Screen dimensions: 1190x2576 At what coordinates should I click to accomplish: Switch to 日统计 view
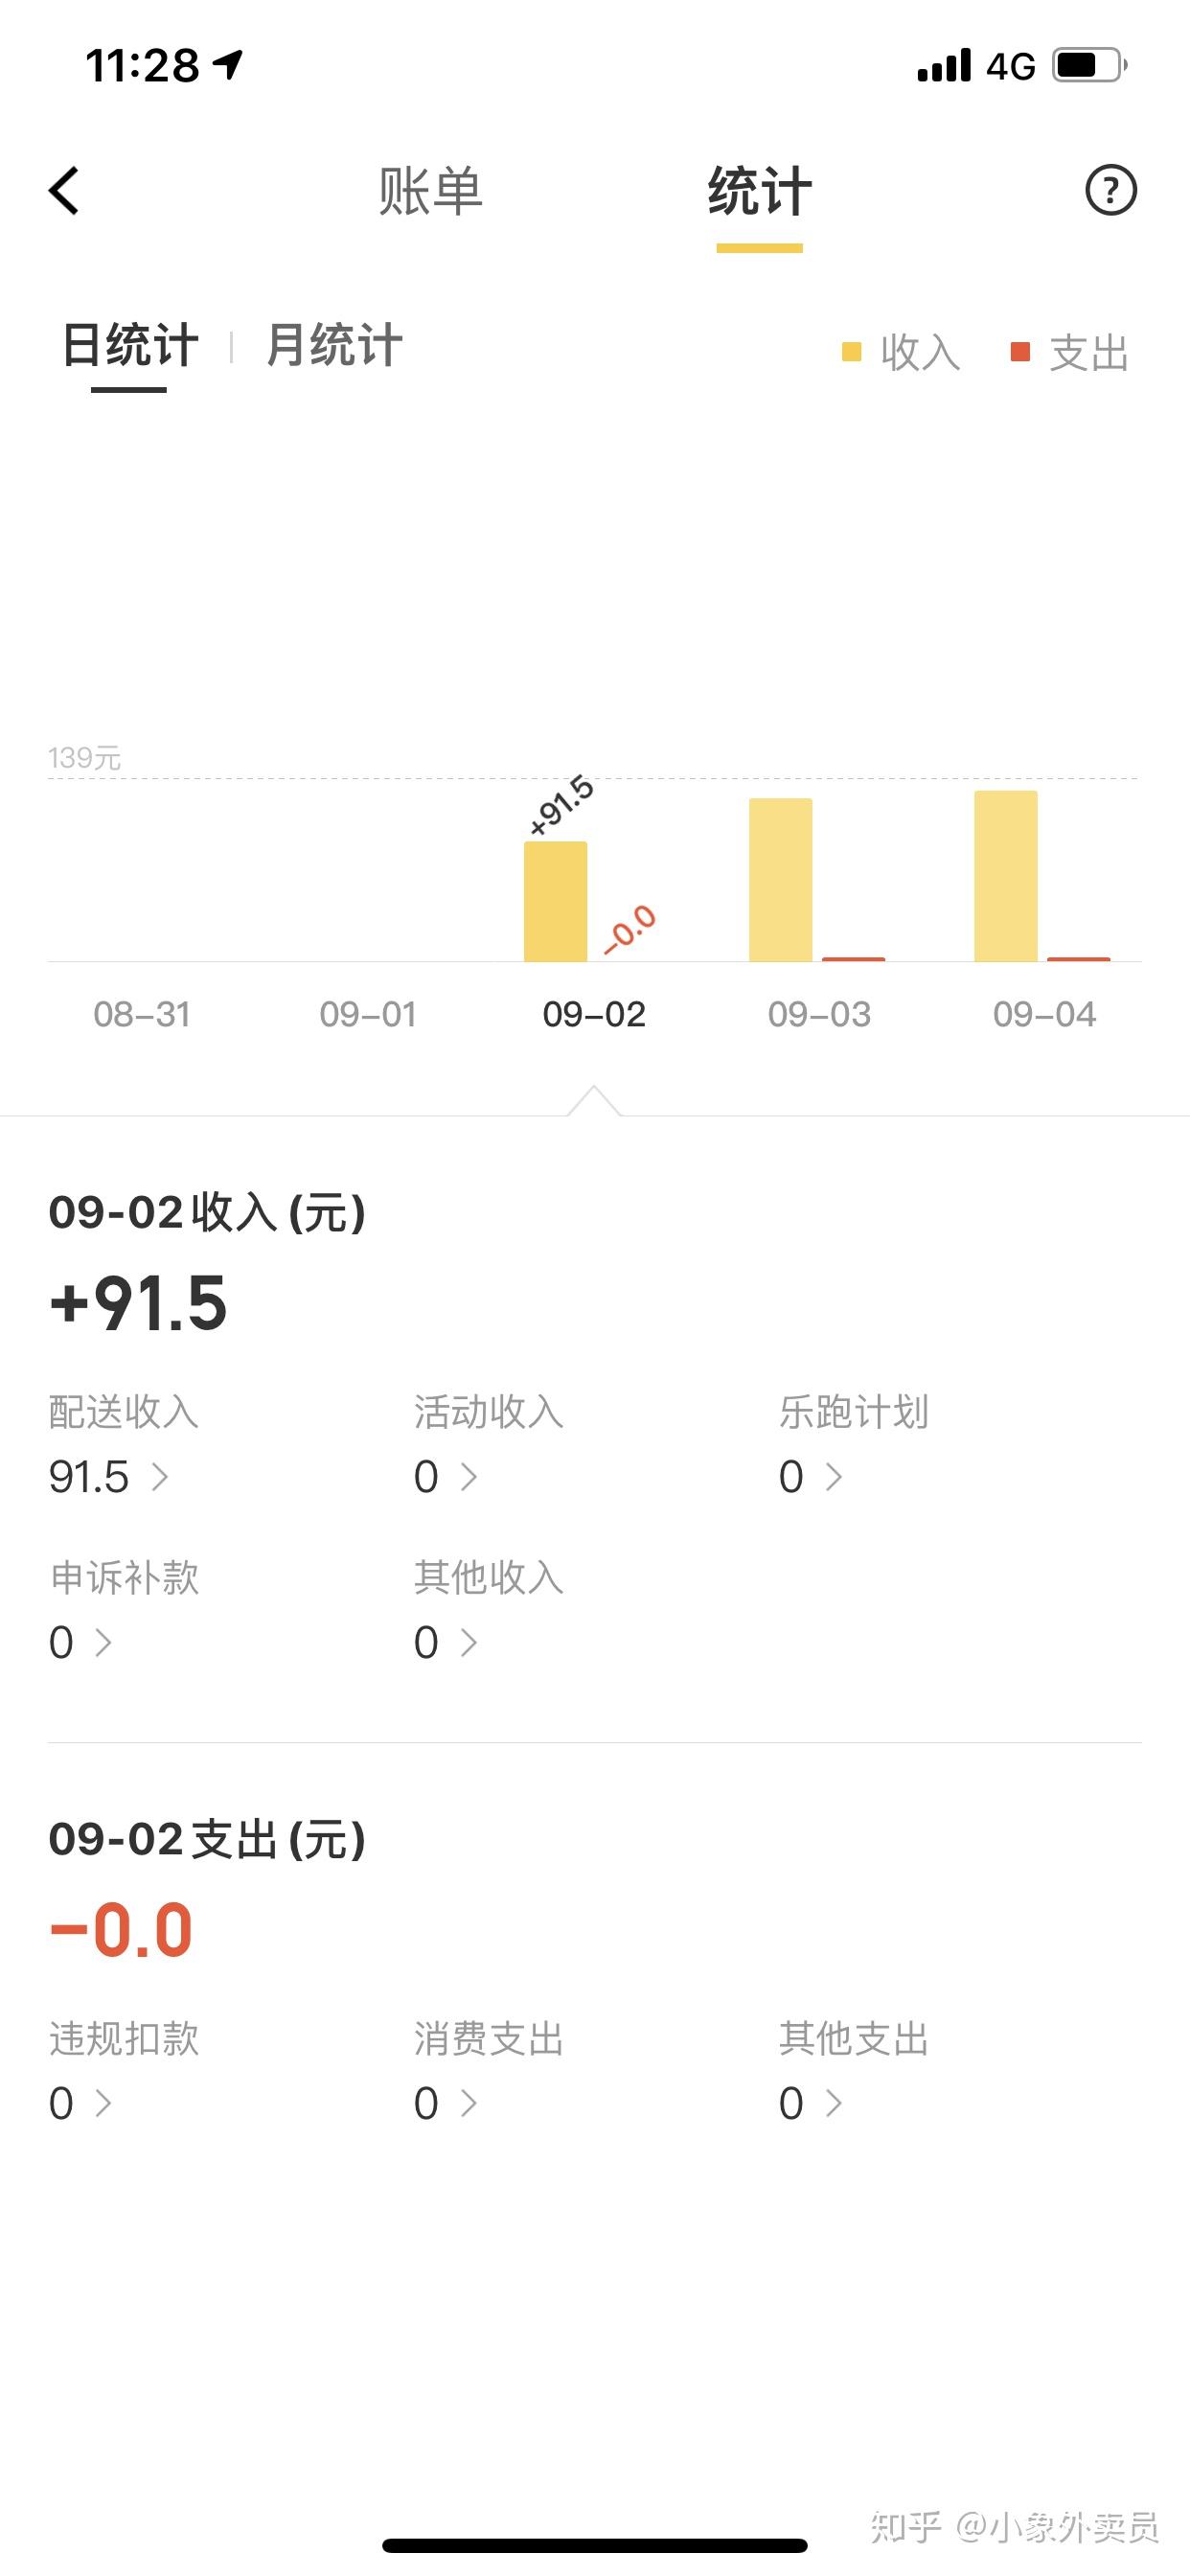pos(130,346)
